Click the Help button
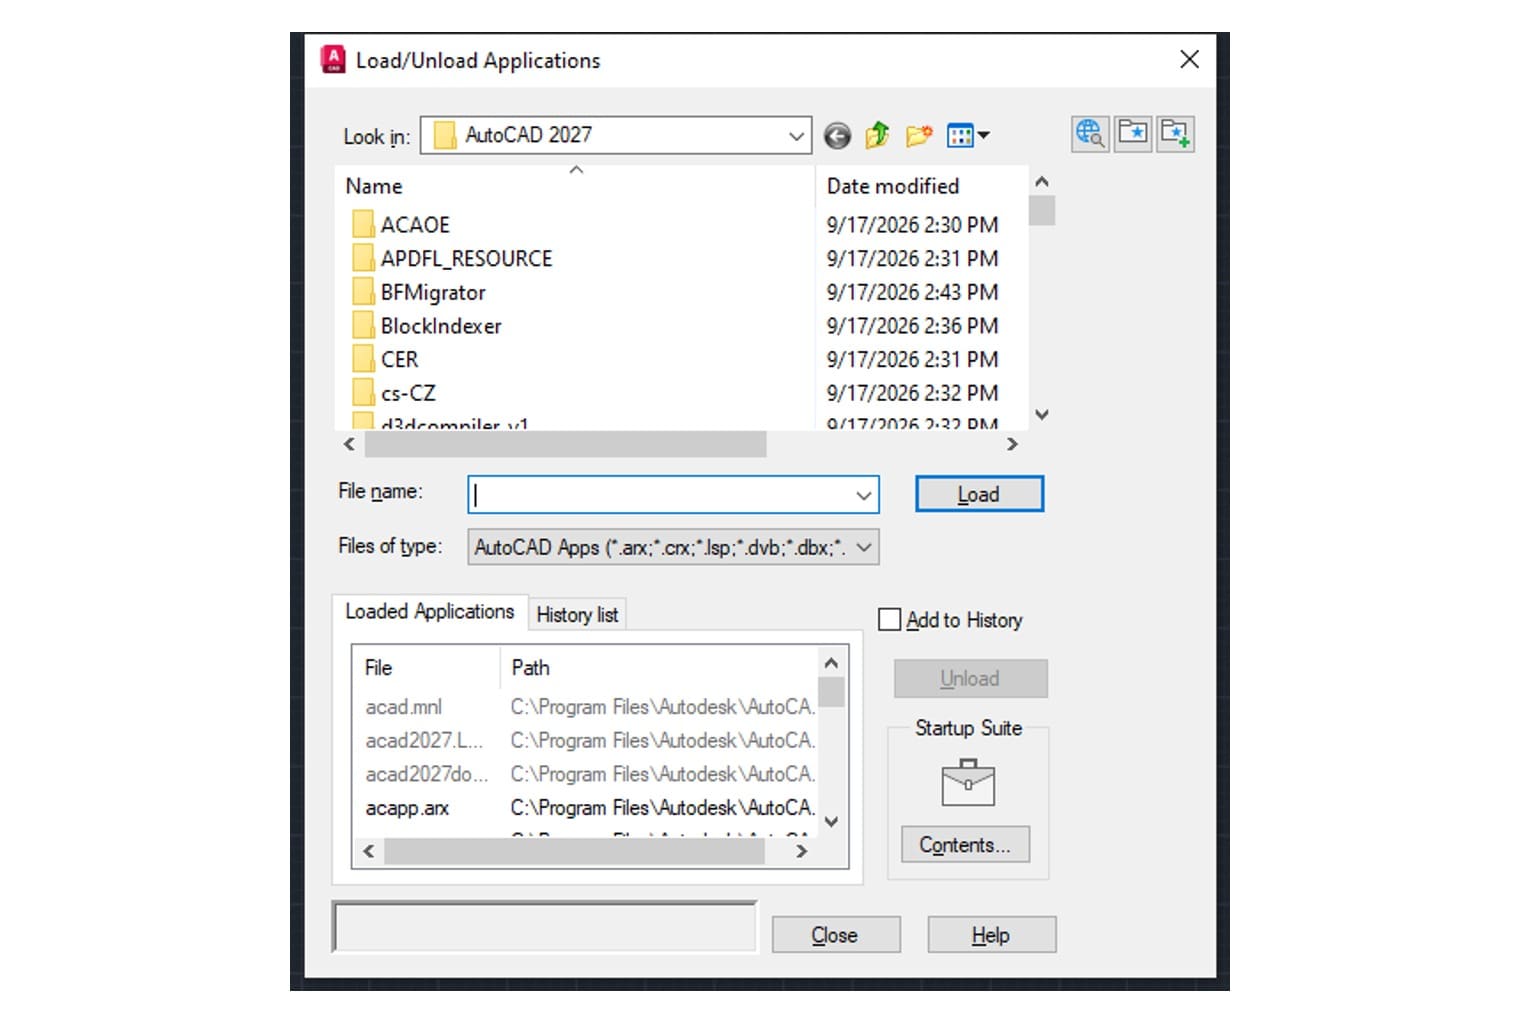1520x1023 pixels. tap(991, 935)
